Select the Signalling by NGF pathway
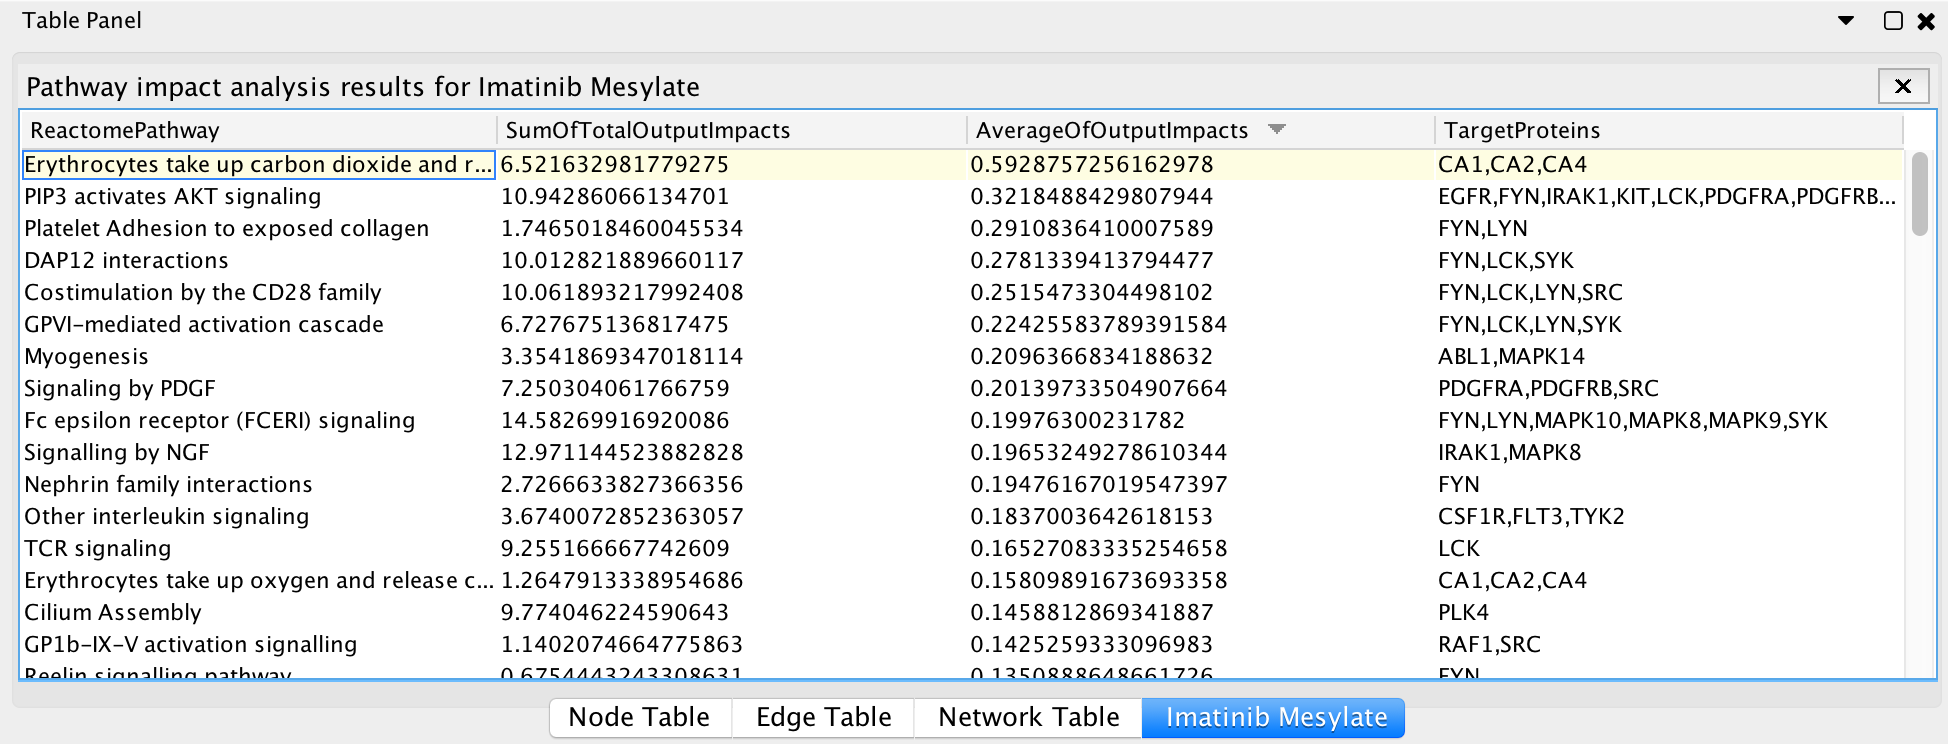Screen dimensions: 1948x744 click(117, 453)
